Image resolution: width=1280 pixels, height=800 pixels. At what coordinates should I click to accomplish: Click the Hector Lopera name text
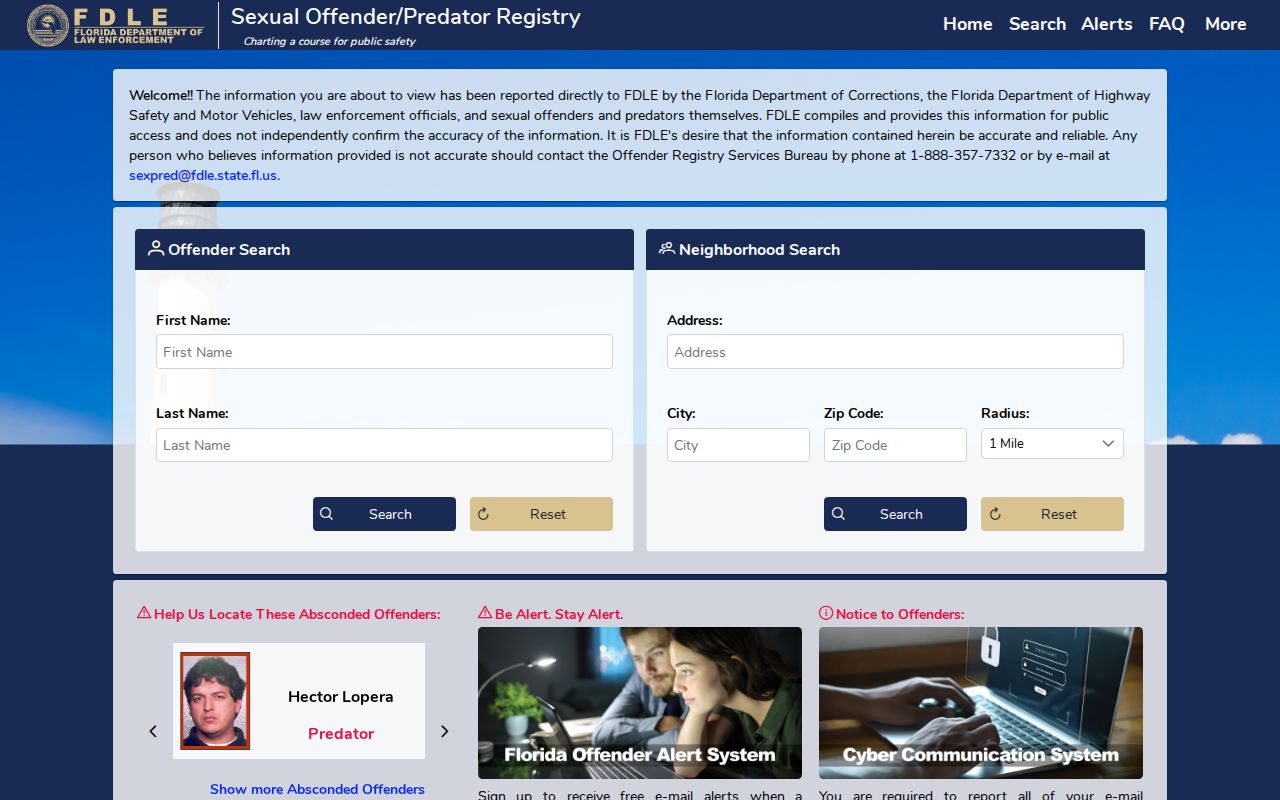[x=340, y=697]
